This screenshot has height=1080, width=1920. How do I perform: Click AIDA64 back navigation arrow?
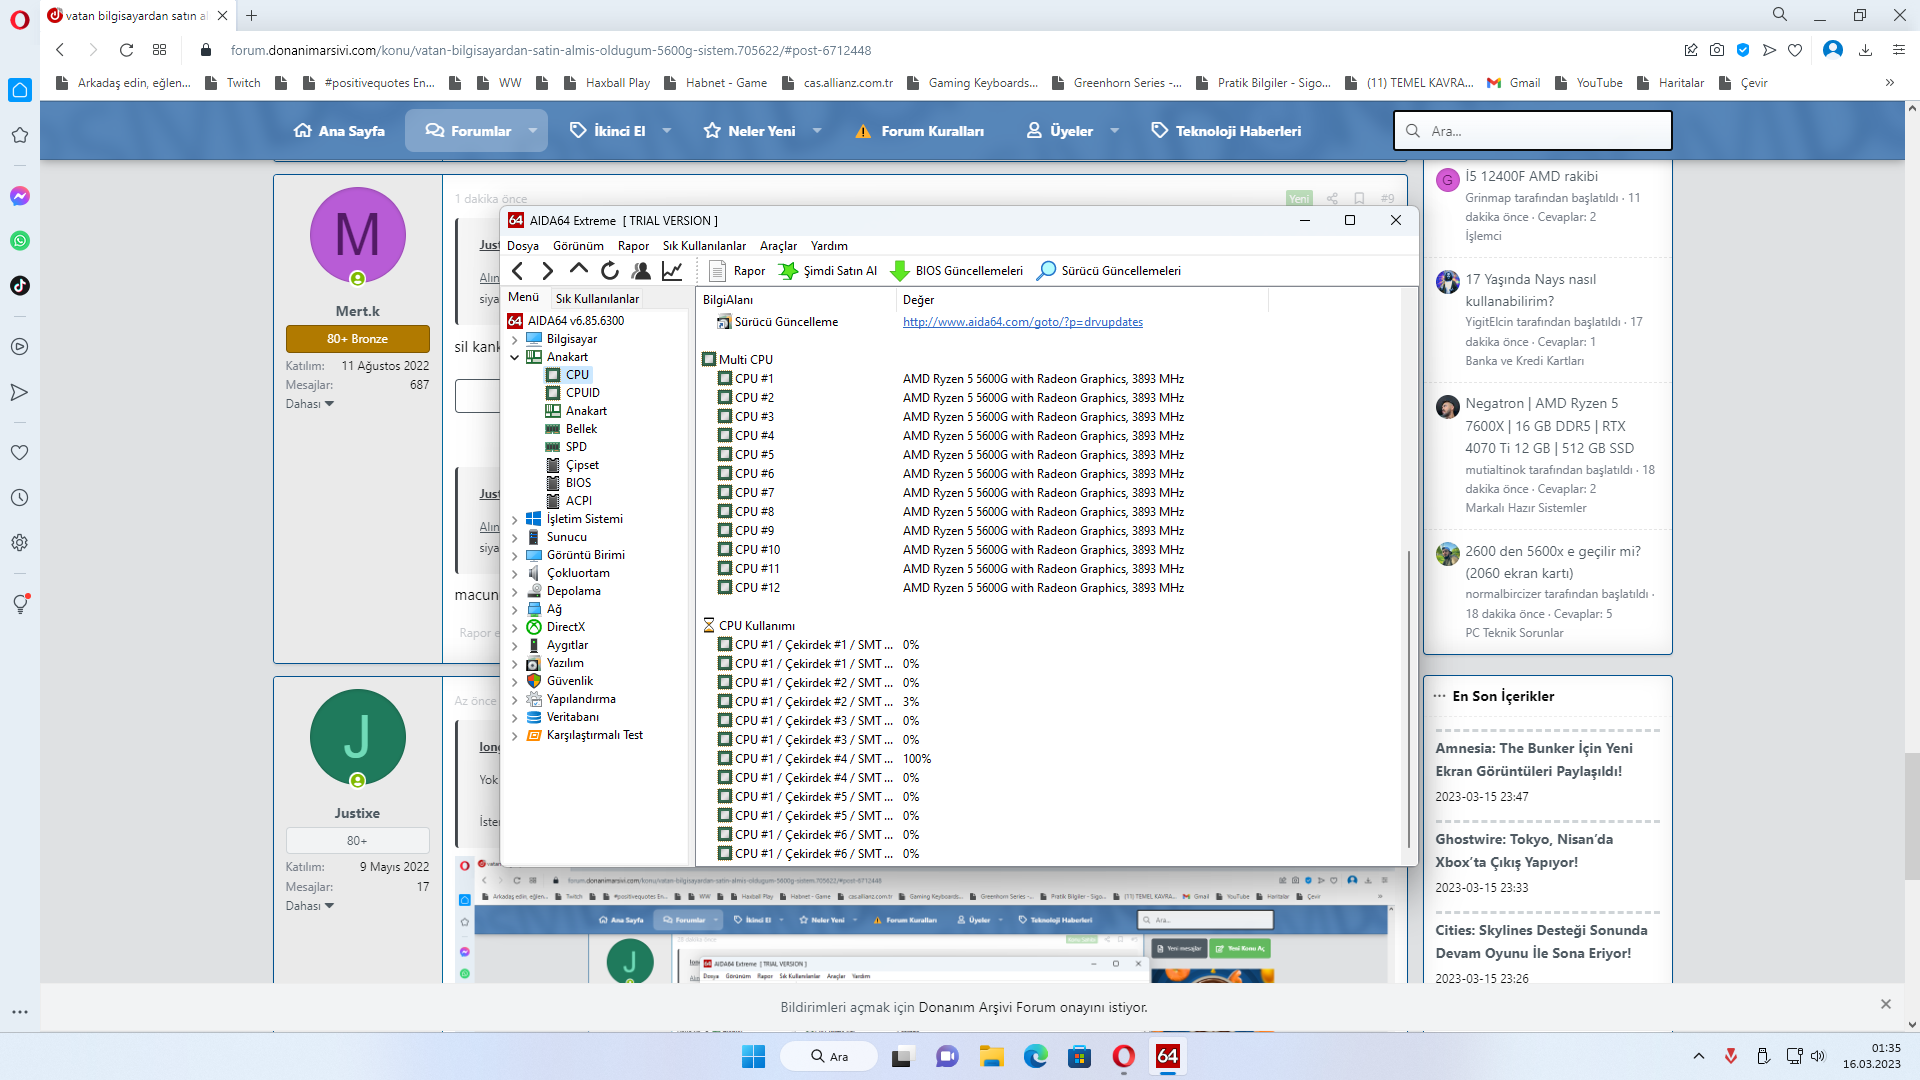click(517, 270)
